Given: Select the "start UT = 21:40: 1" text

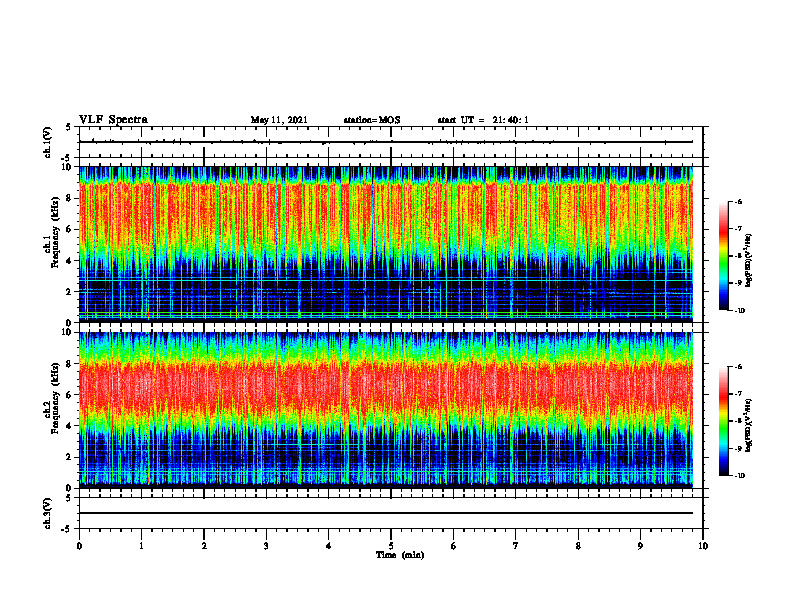Looking at the screenshot, I should (x=483, y=120).
